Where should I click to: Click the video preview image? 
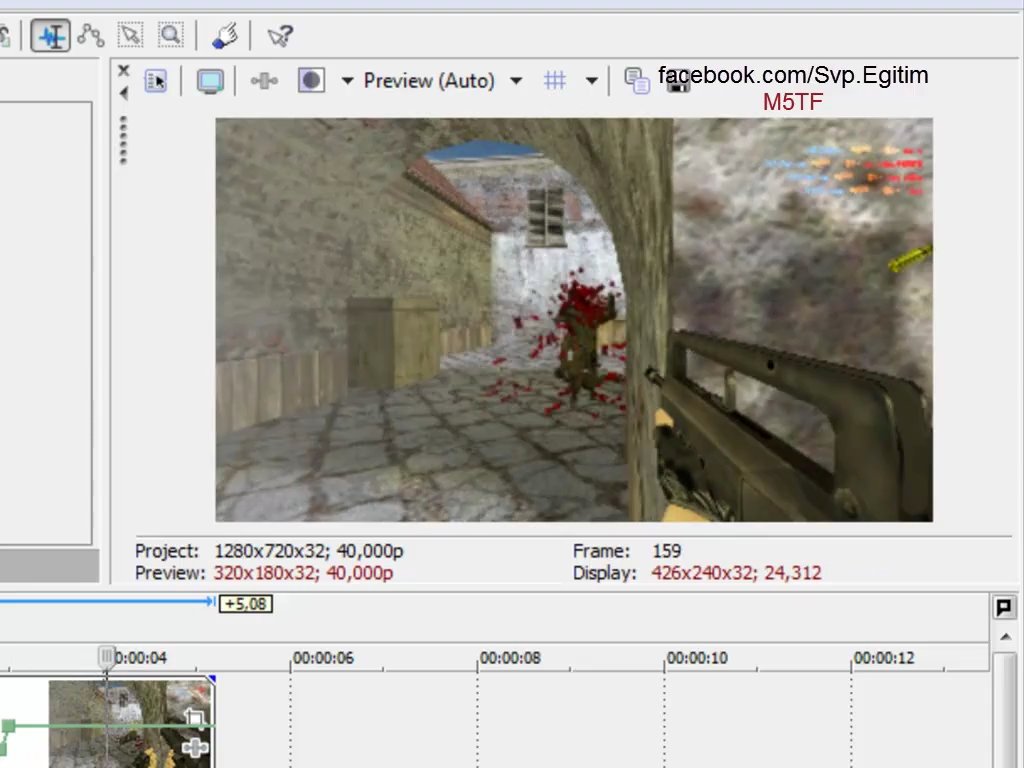574,319
